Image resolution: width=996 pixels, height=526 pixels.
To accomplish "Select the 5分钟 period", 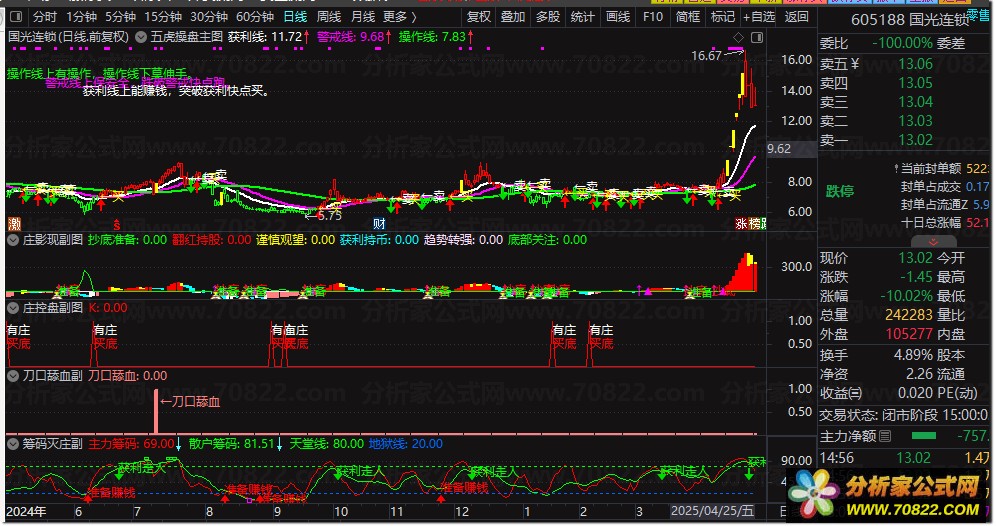I will point(120,17).
